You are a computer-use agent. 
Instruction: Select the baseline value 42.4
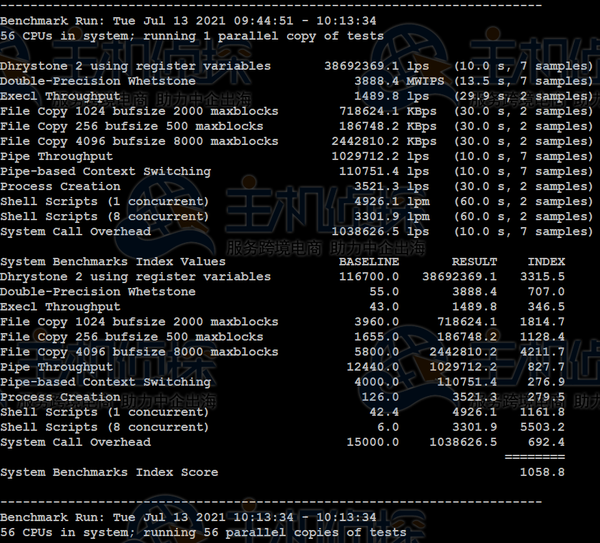(x=384, y=412)
